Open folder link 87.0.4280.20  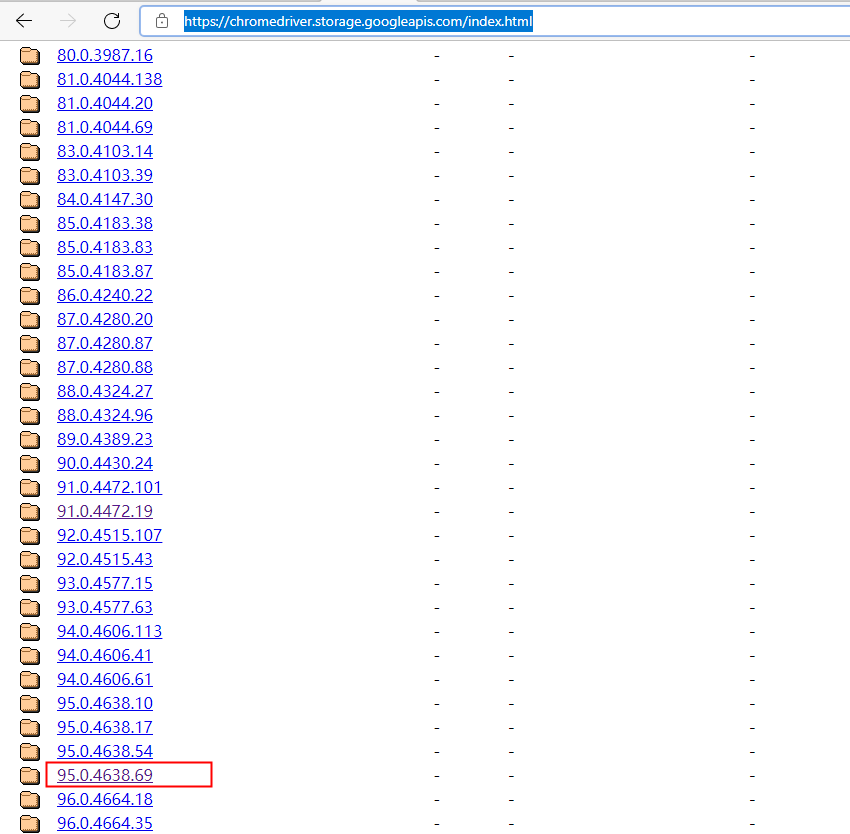105,319
